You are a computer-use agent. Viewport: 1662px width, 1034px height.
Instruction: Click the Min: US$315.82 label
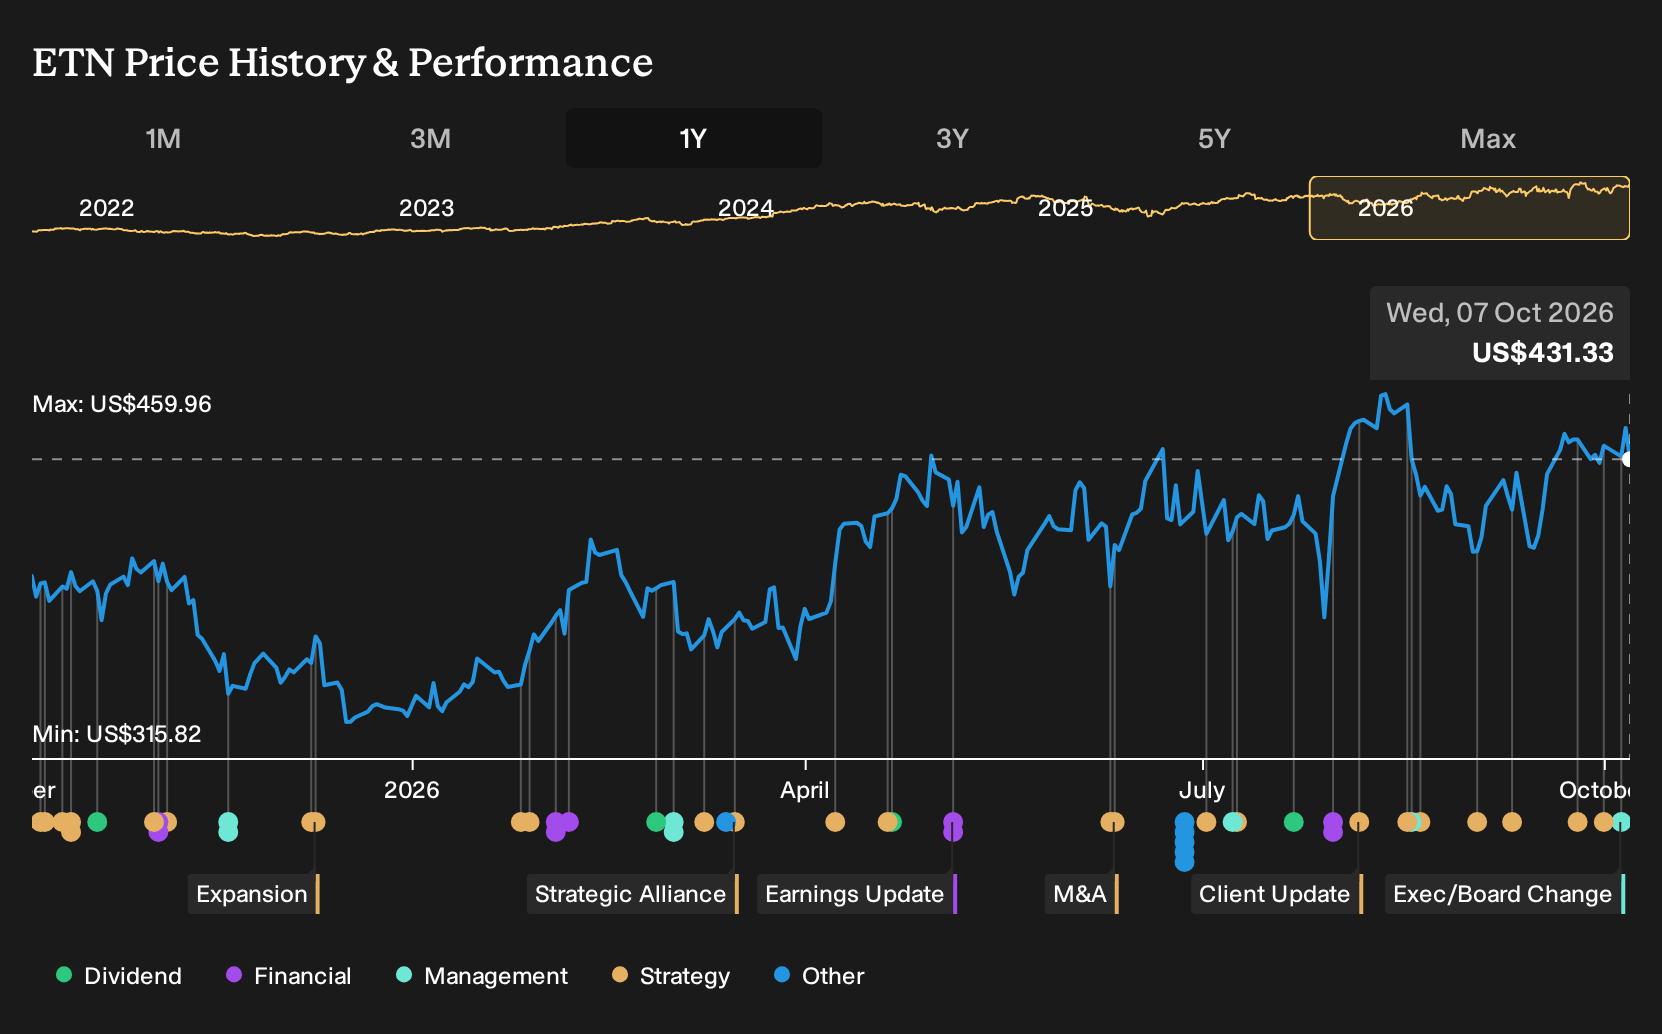(x=117, y=734)
